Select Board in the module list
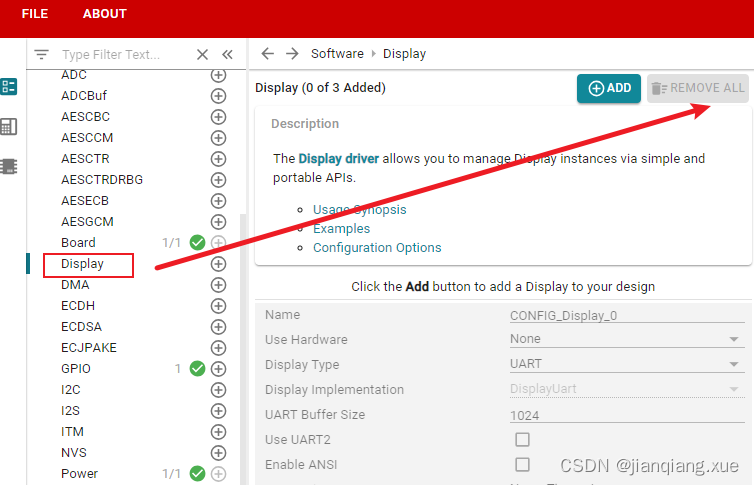This screenshot has width=754, height=485. tap(78, 243)
